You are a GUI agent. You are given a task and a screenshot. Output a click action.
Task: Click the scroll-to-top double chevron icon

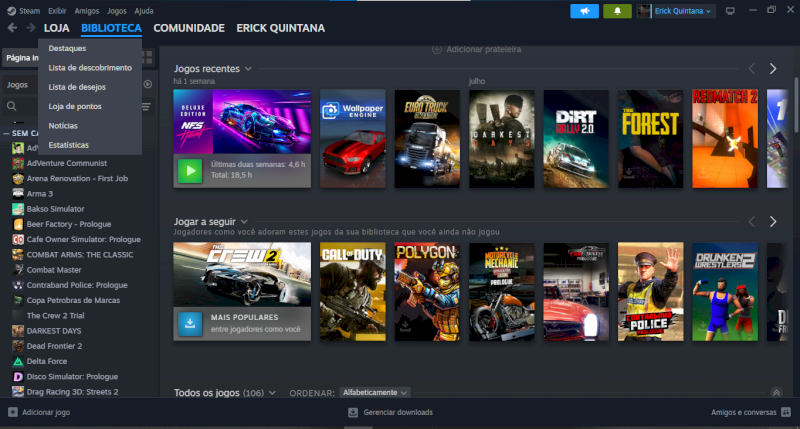(776, 392)
